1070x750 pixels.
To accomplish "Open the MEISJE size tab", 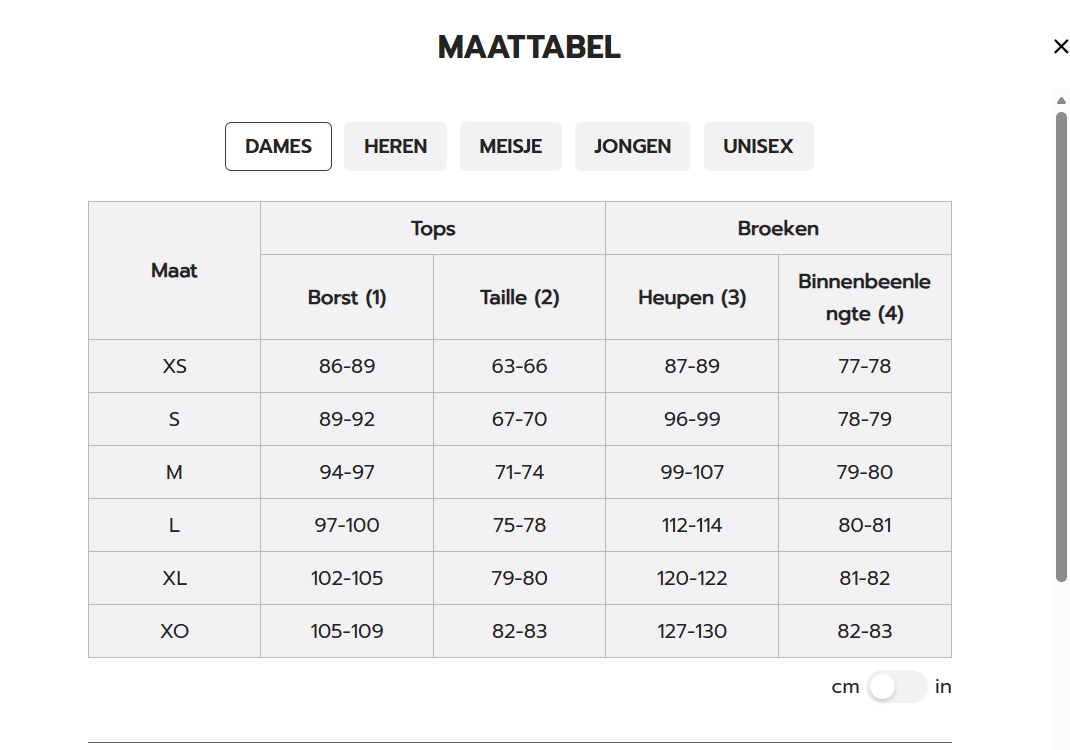I will point(510,146).
